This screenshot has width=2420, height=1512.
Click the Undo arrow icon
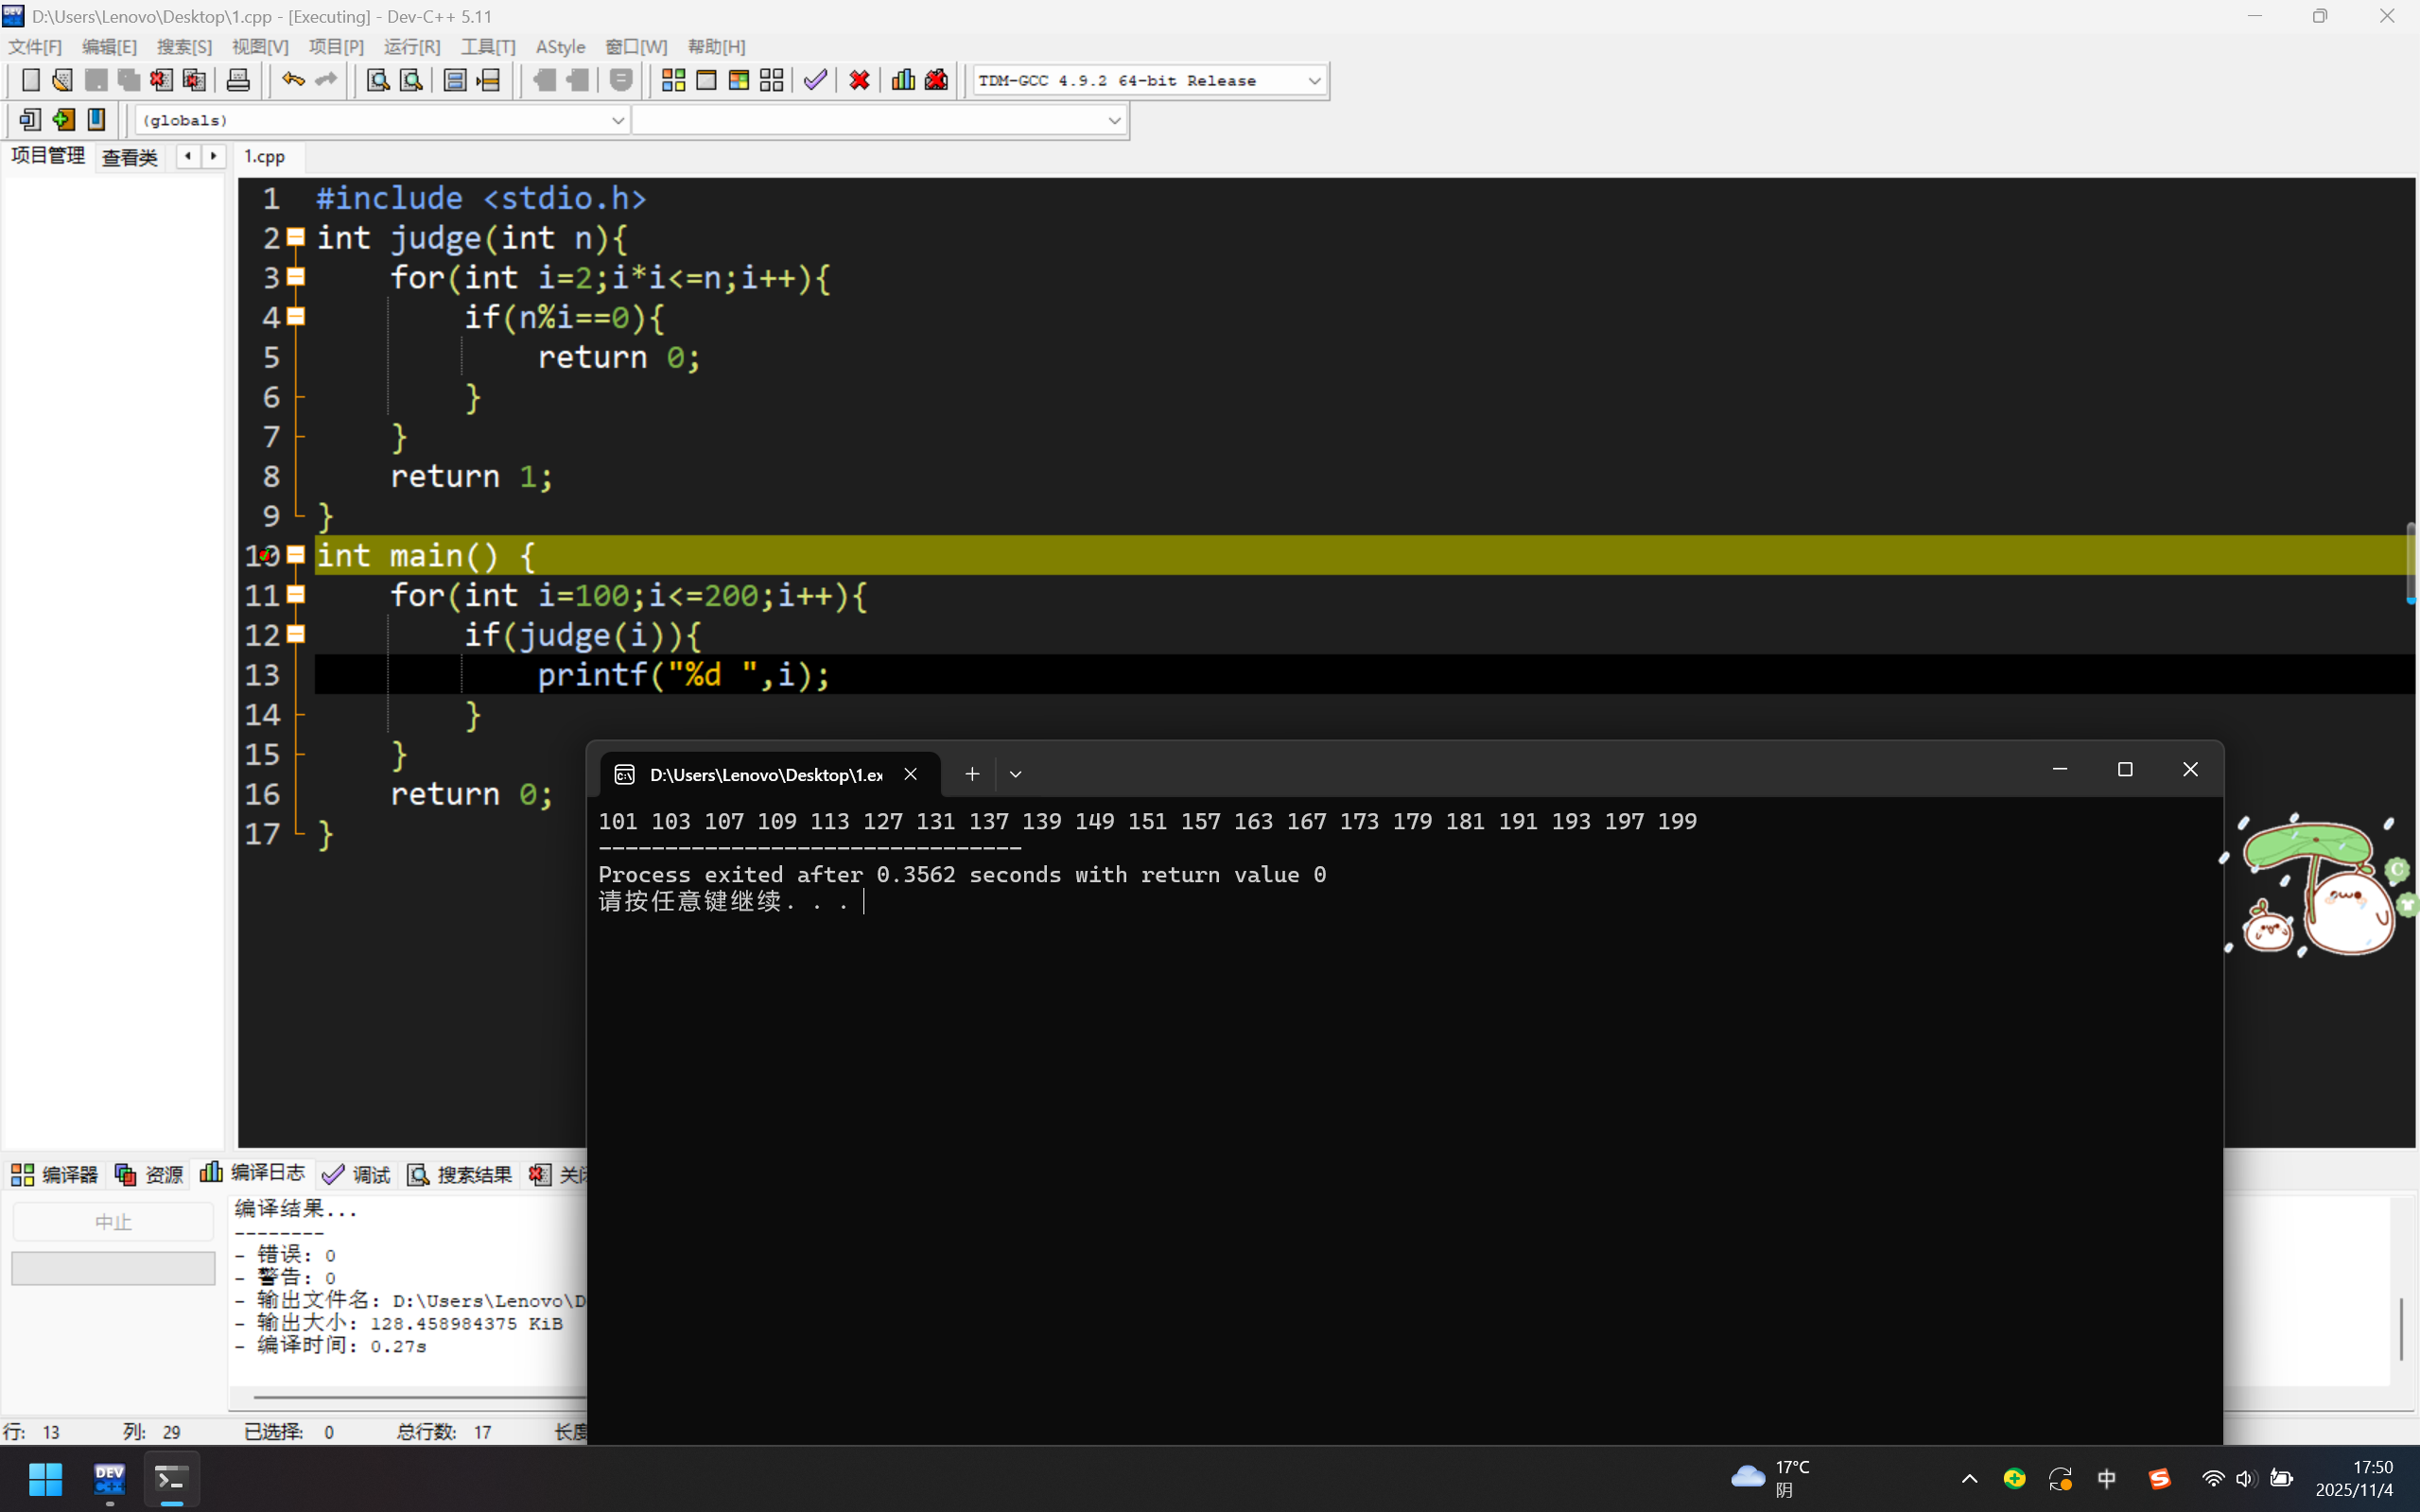(292, 80)
